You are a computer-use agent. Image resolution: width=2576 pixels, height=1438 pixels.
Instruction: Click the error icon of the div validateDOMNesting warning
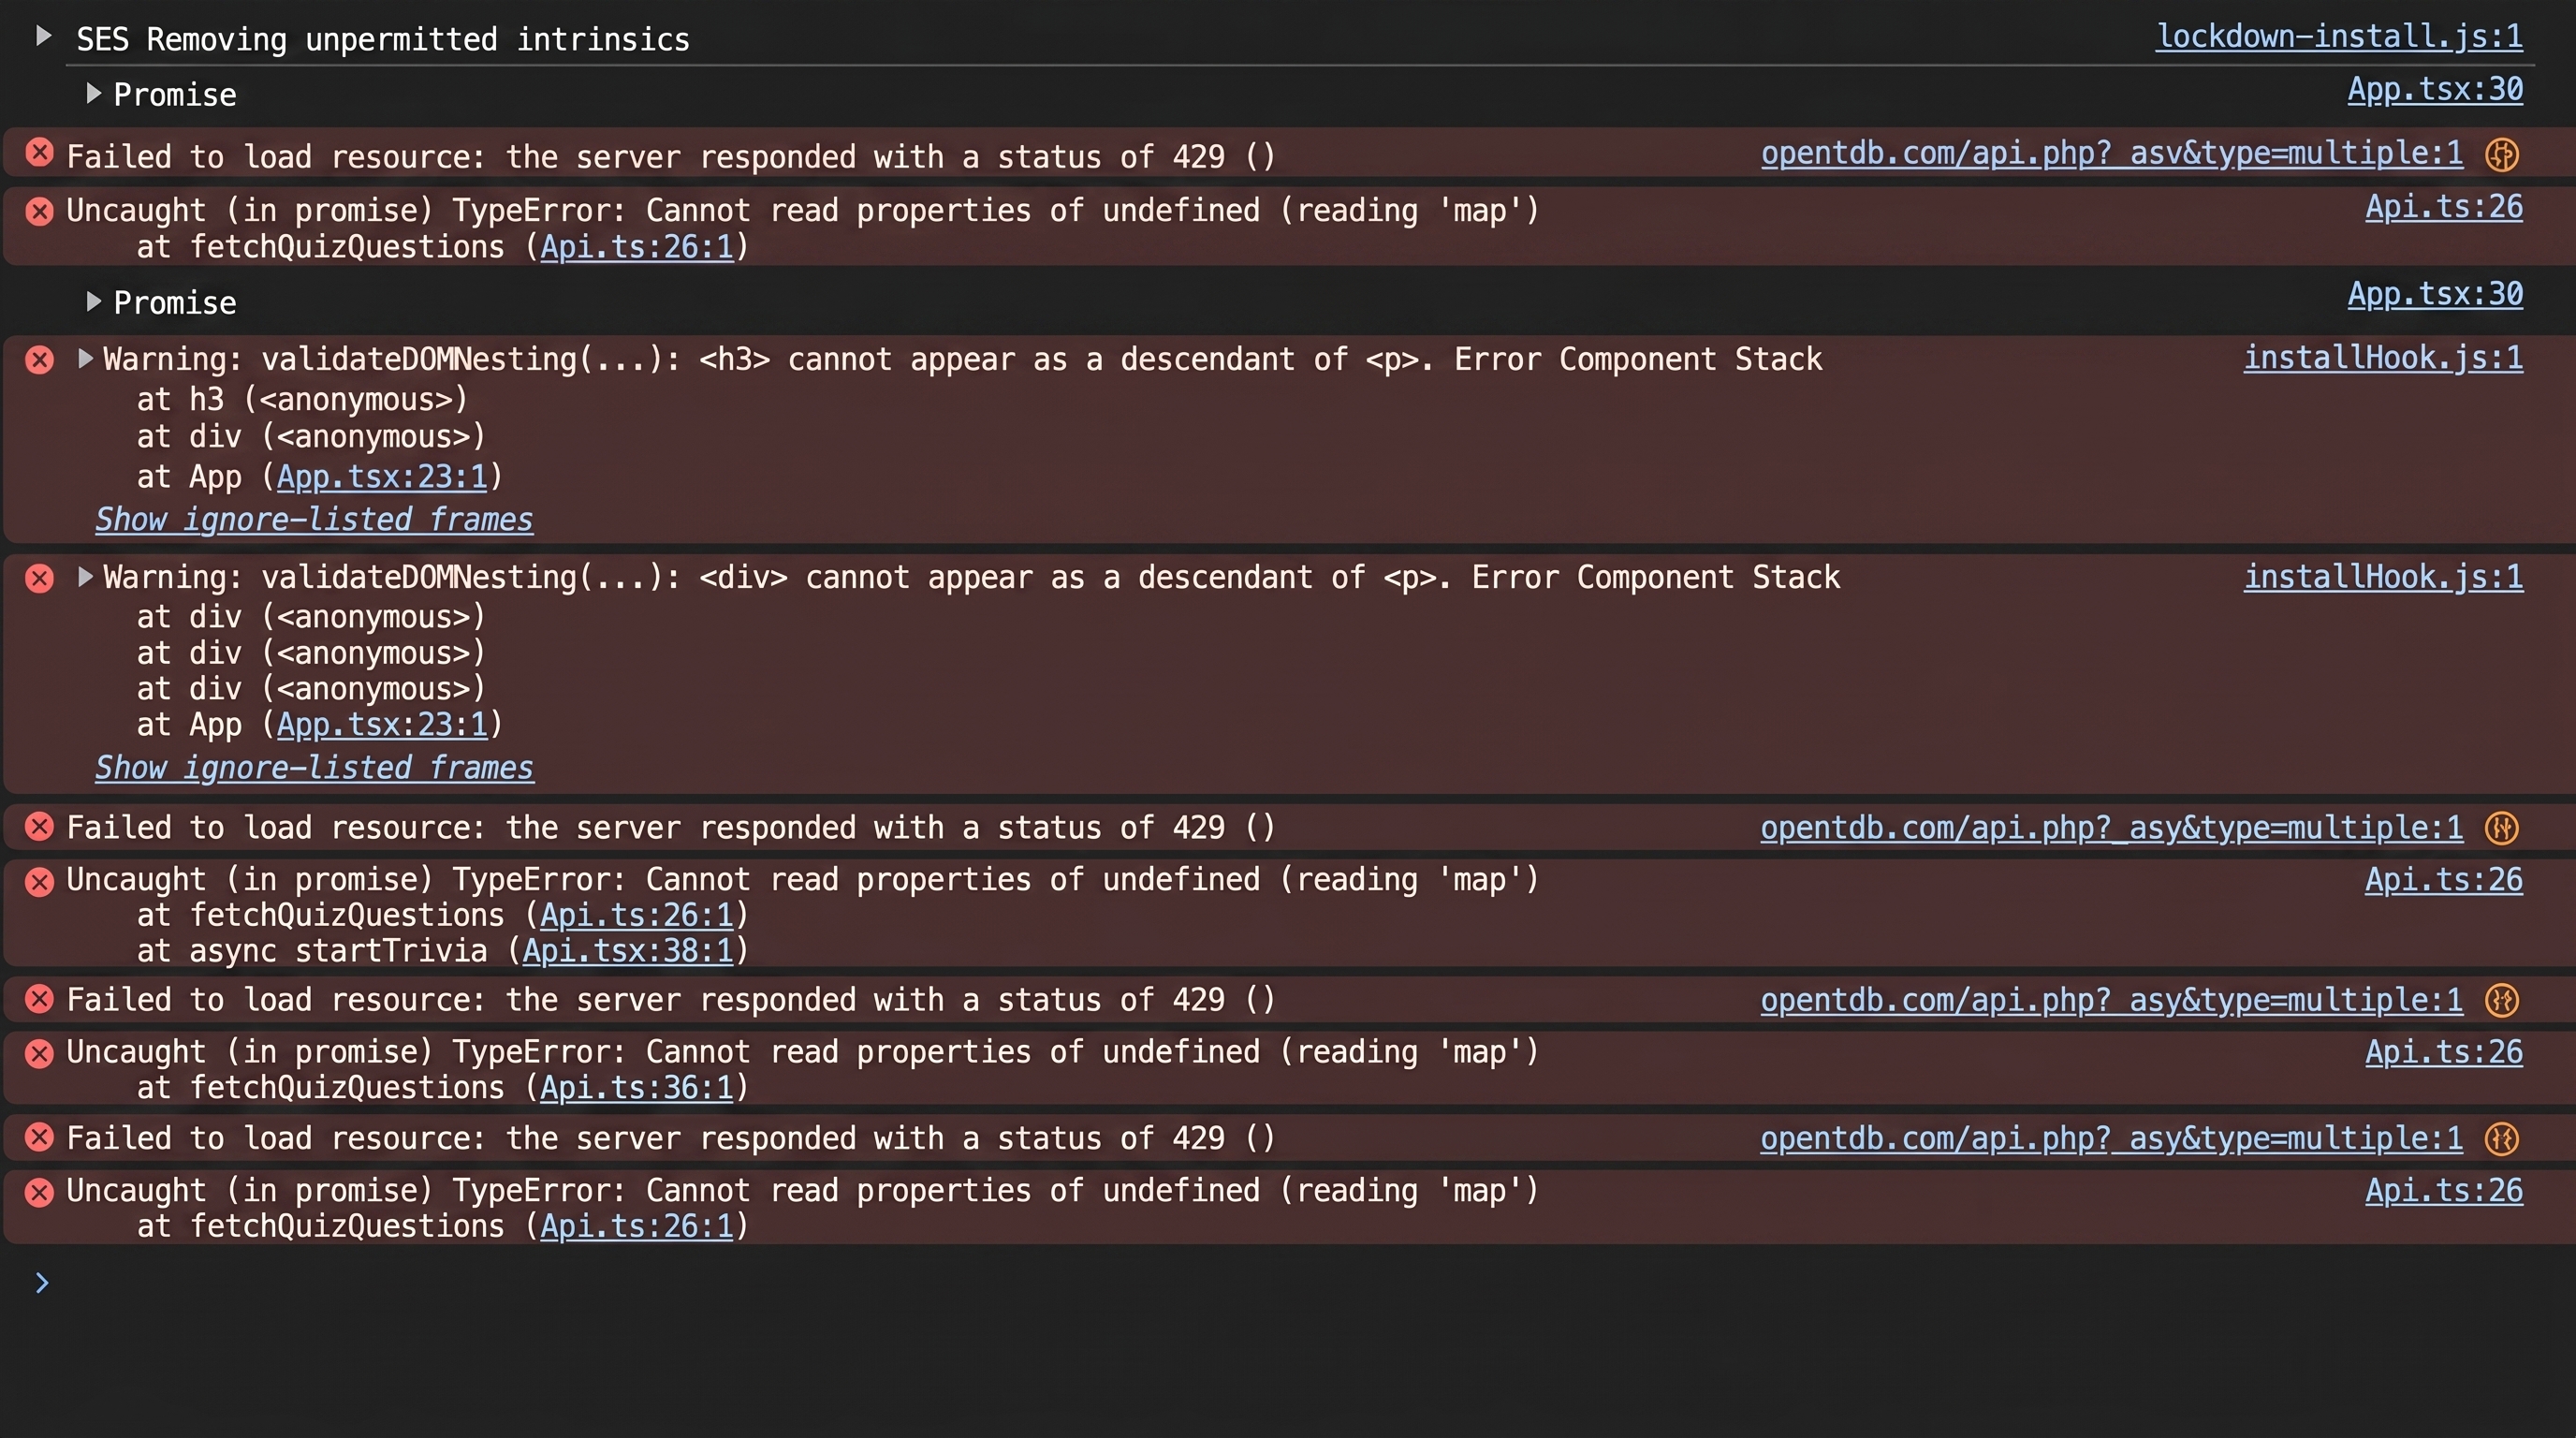[39, 579]
